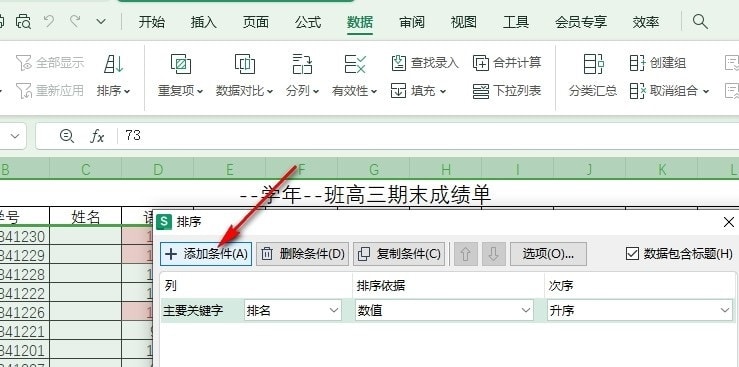739x367 pixels.
Task: Expand the name box dropdown arrow
Action: click(x=15, y=136)
